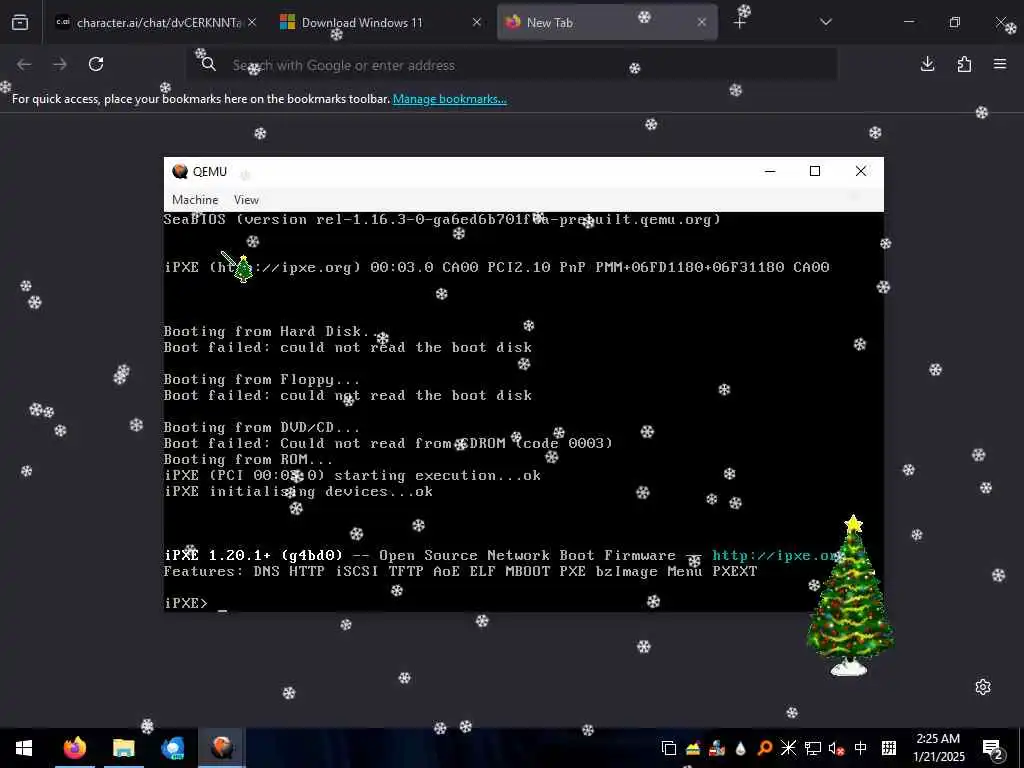The image size is (1024, 768).
Task: Switch to the character.ai chat tab
Action: point(155,22)
